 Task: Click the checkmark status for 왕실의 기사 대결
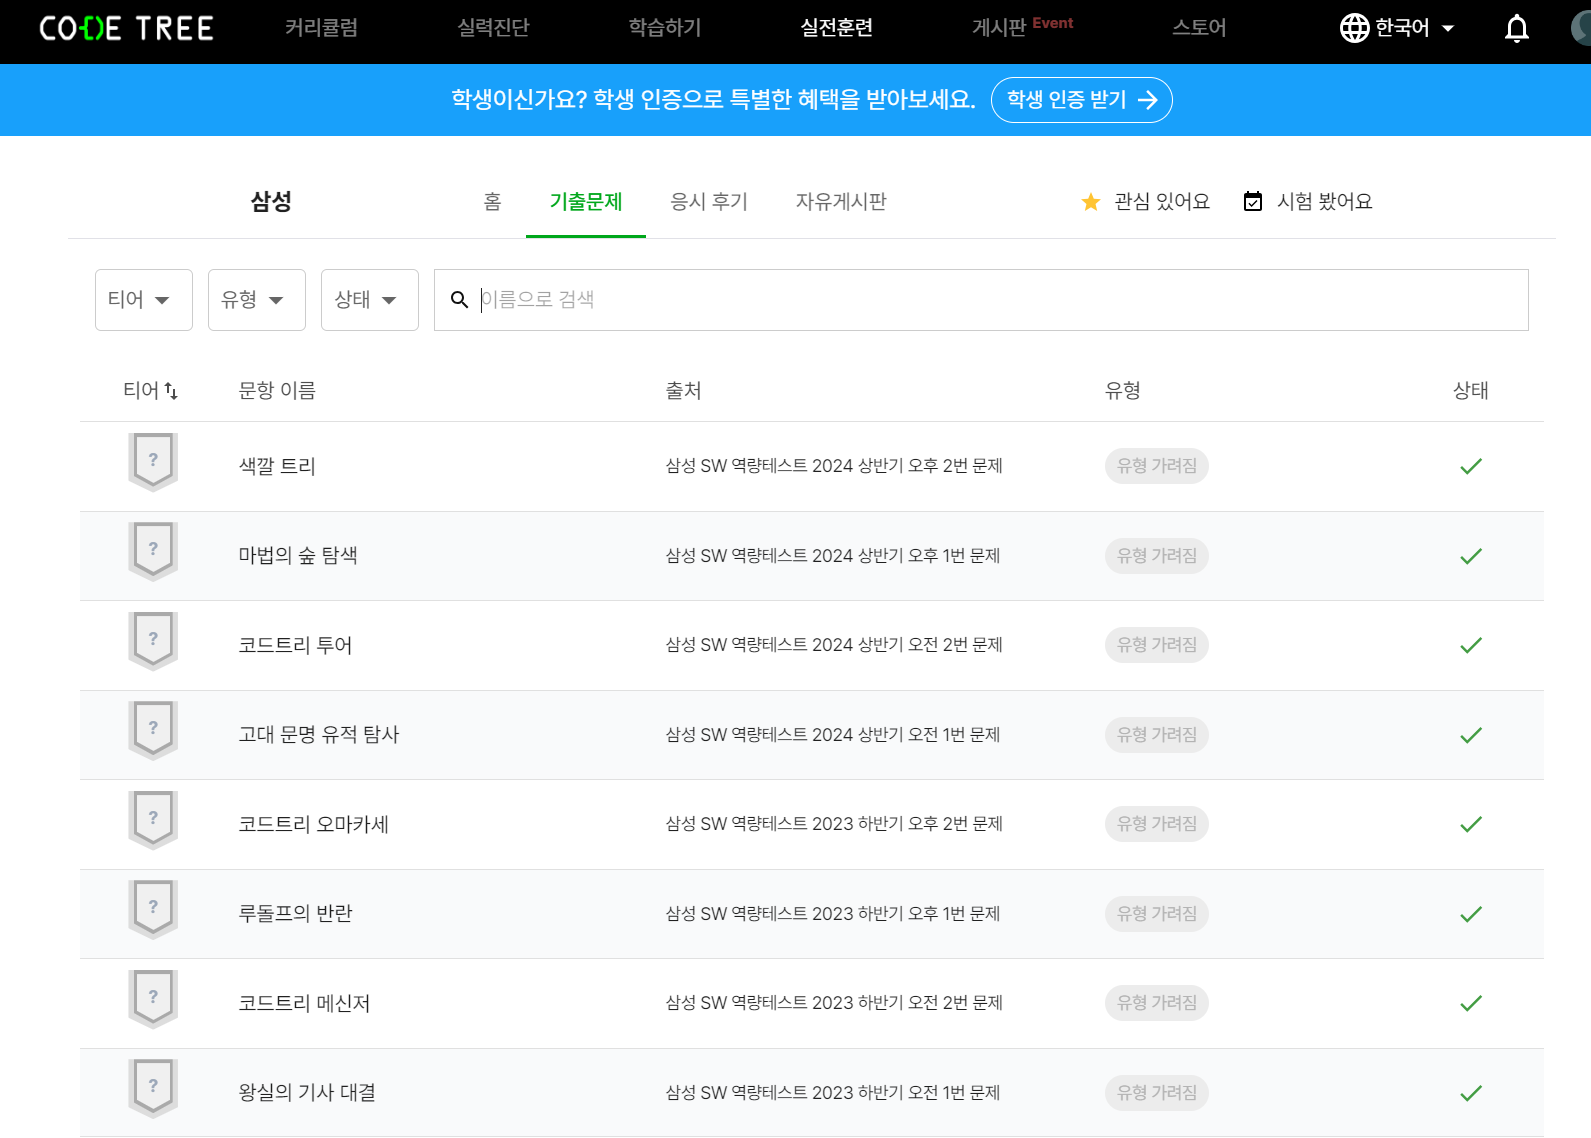coord(1471,1093)
